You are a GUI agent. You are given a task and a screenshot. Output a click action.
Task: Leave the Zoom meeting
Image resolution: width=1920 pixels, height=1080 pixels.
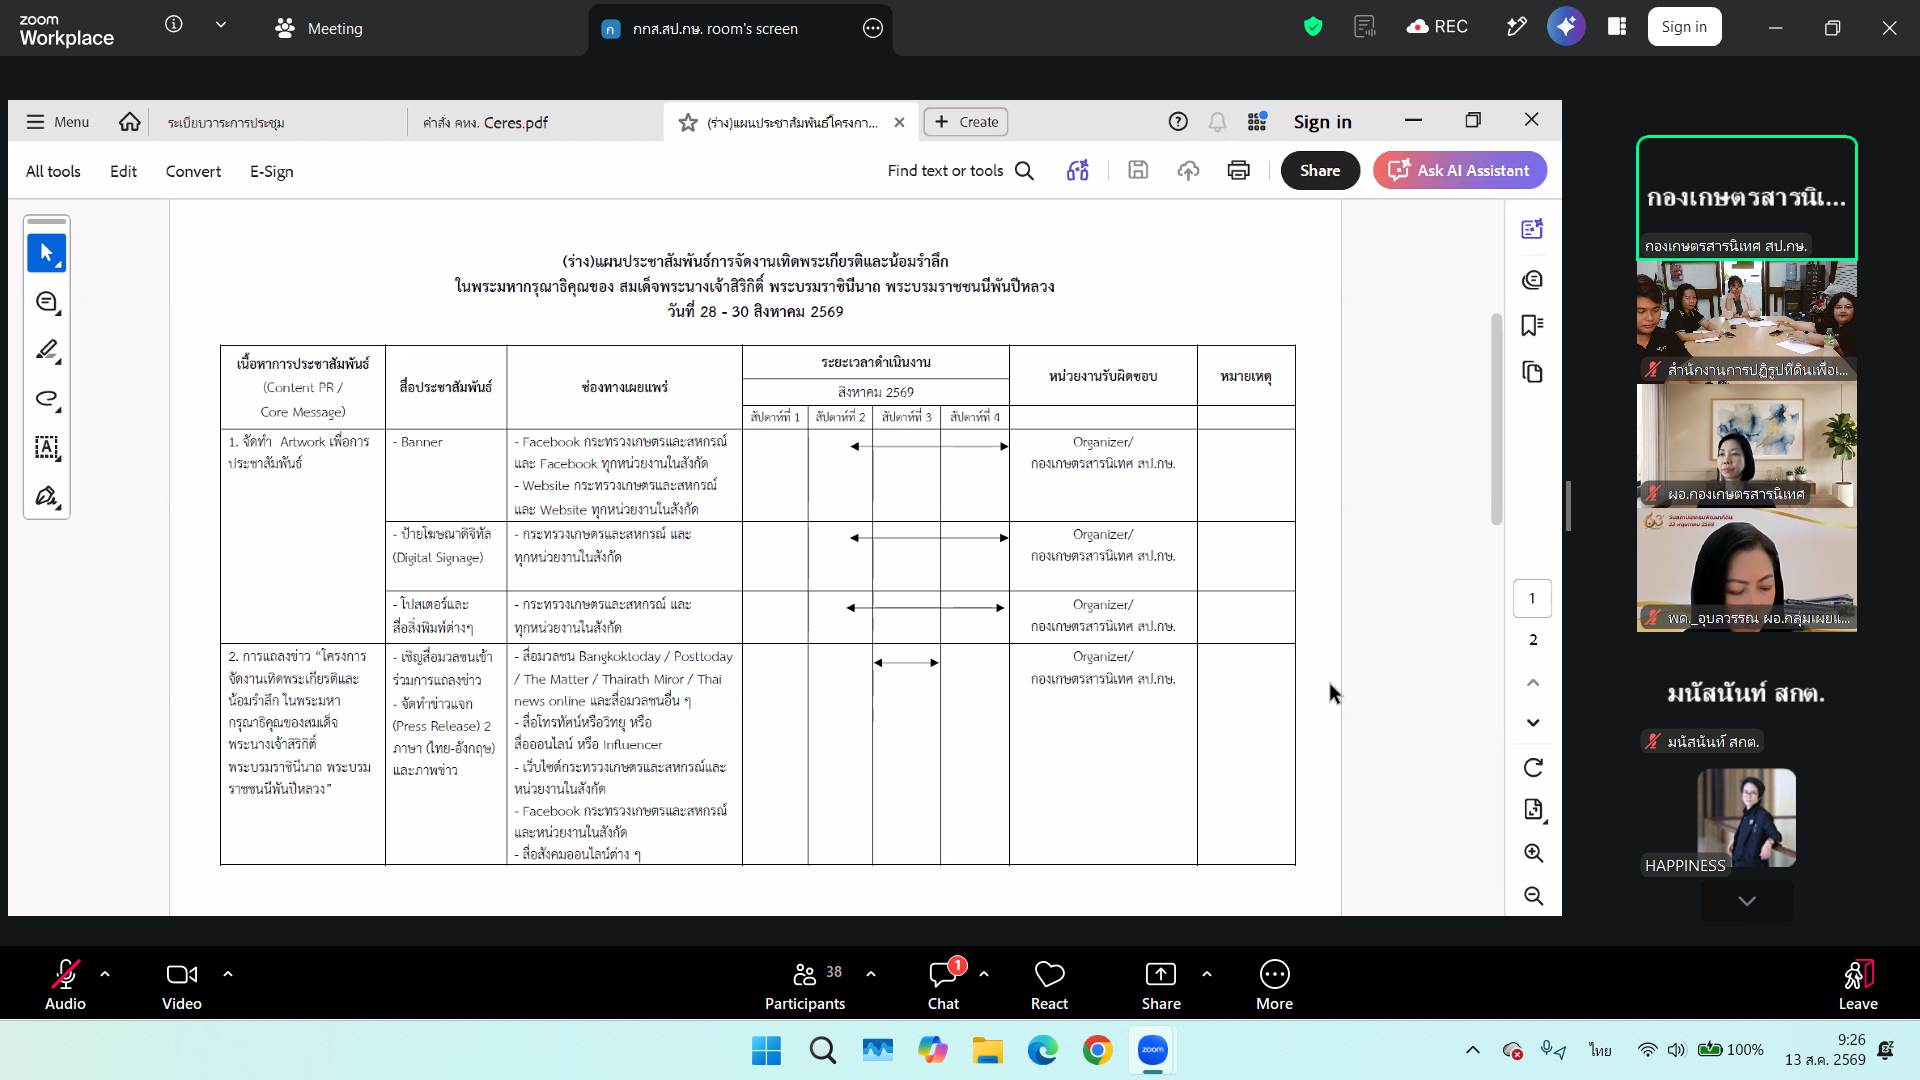1858,984
